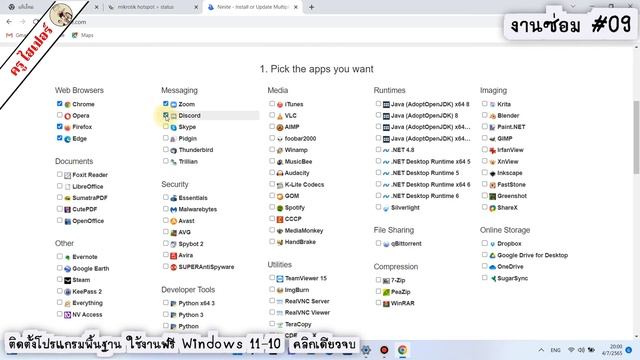Image resolution: width=640 pixels, height=360 pixels.
Task: Click the Firefox app icon
Action: click(x=68, y=127)
